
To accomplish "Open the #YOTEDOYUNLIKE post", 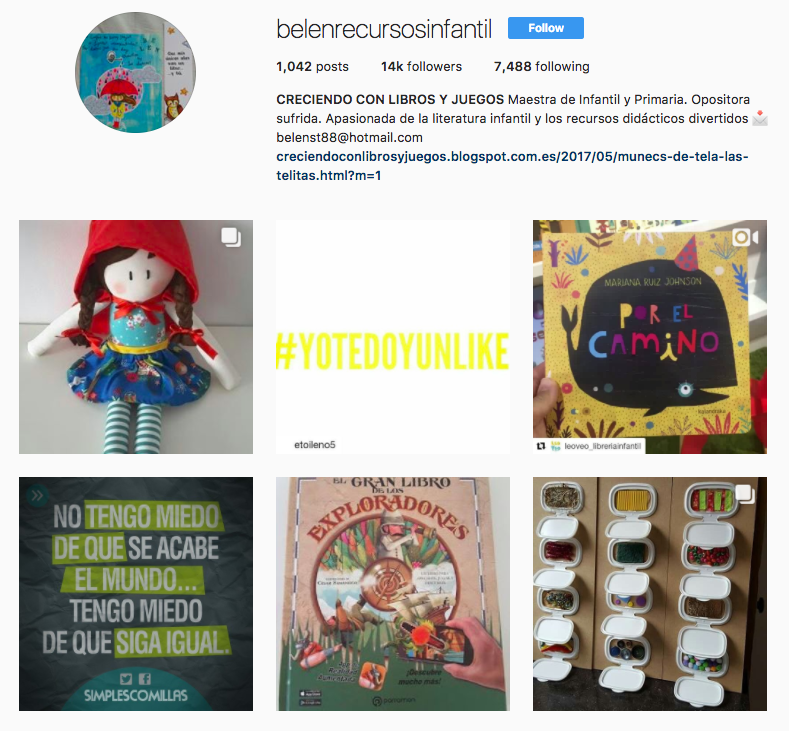I will point(393,337).
